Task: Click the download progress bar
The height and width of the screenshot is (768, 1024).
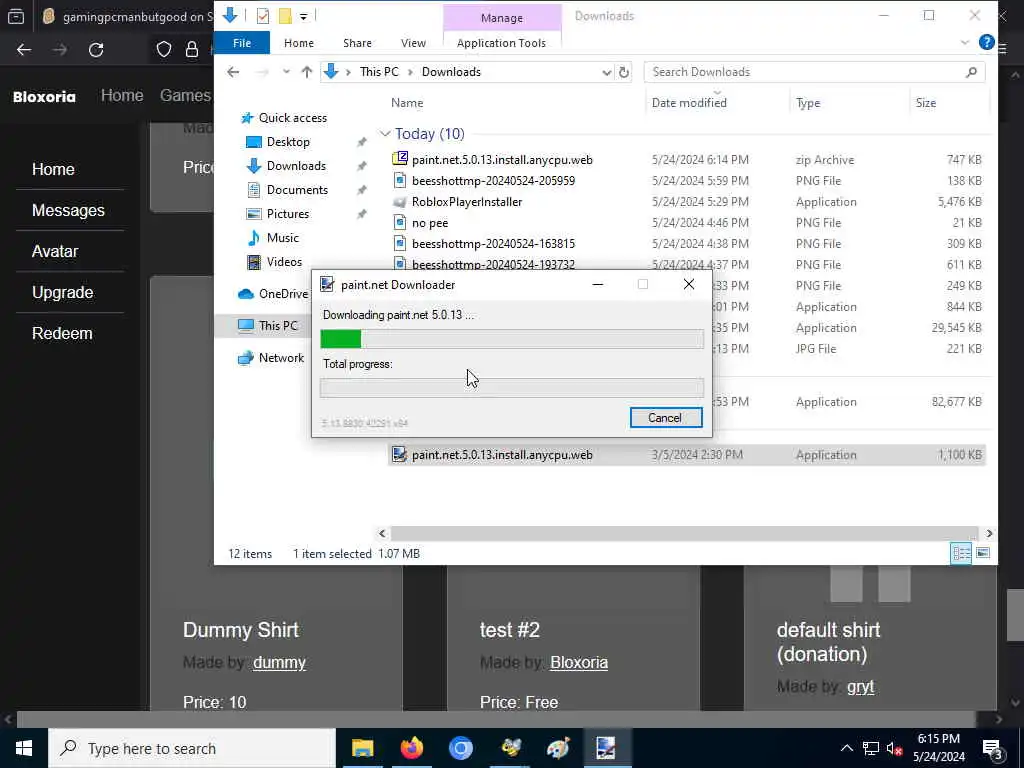Action: tap(512, 339)
